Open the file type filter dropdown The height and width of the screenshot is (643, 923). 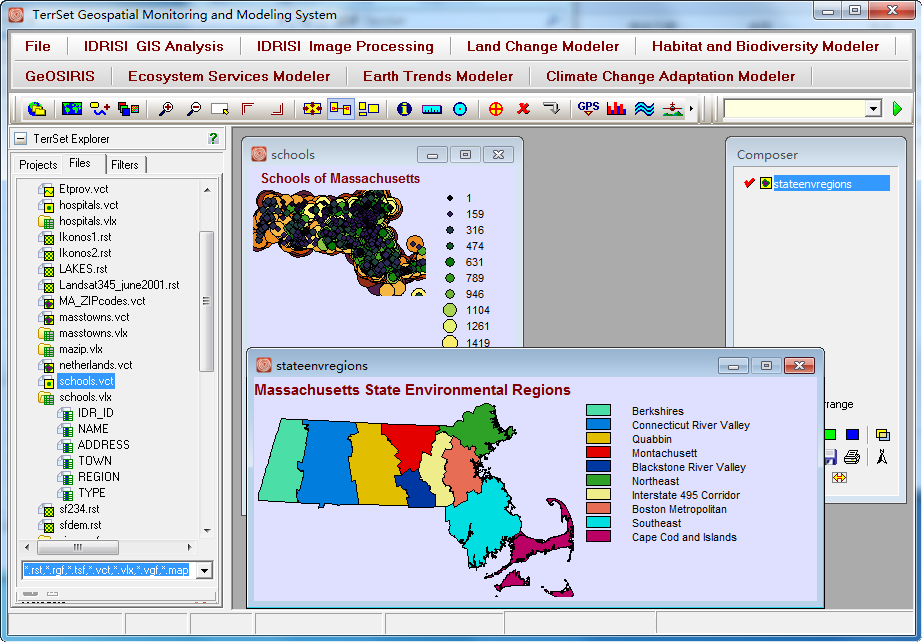click(x=205, y=570)
